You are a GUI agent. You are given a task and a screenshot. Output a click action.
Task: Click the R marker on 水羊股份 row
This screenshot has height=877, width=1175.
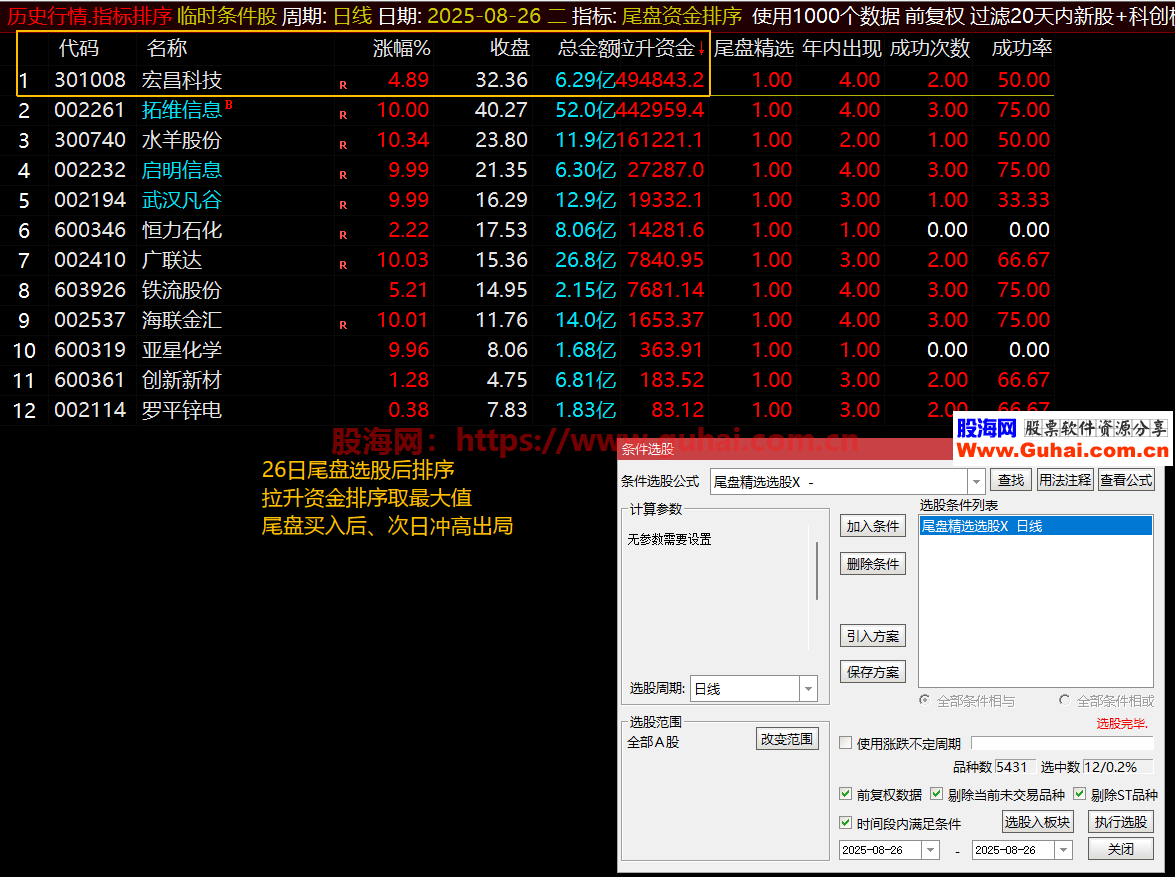(343, 145)
